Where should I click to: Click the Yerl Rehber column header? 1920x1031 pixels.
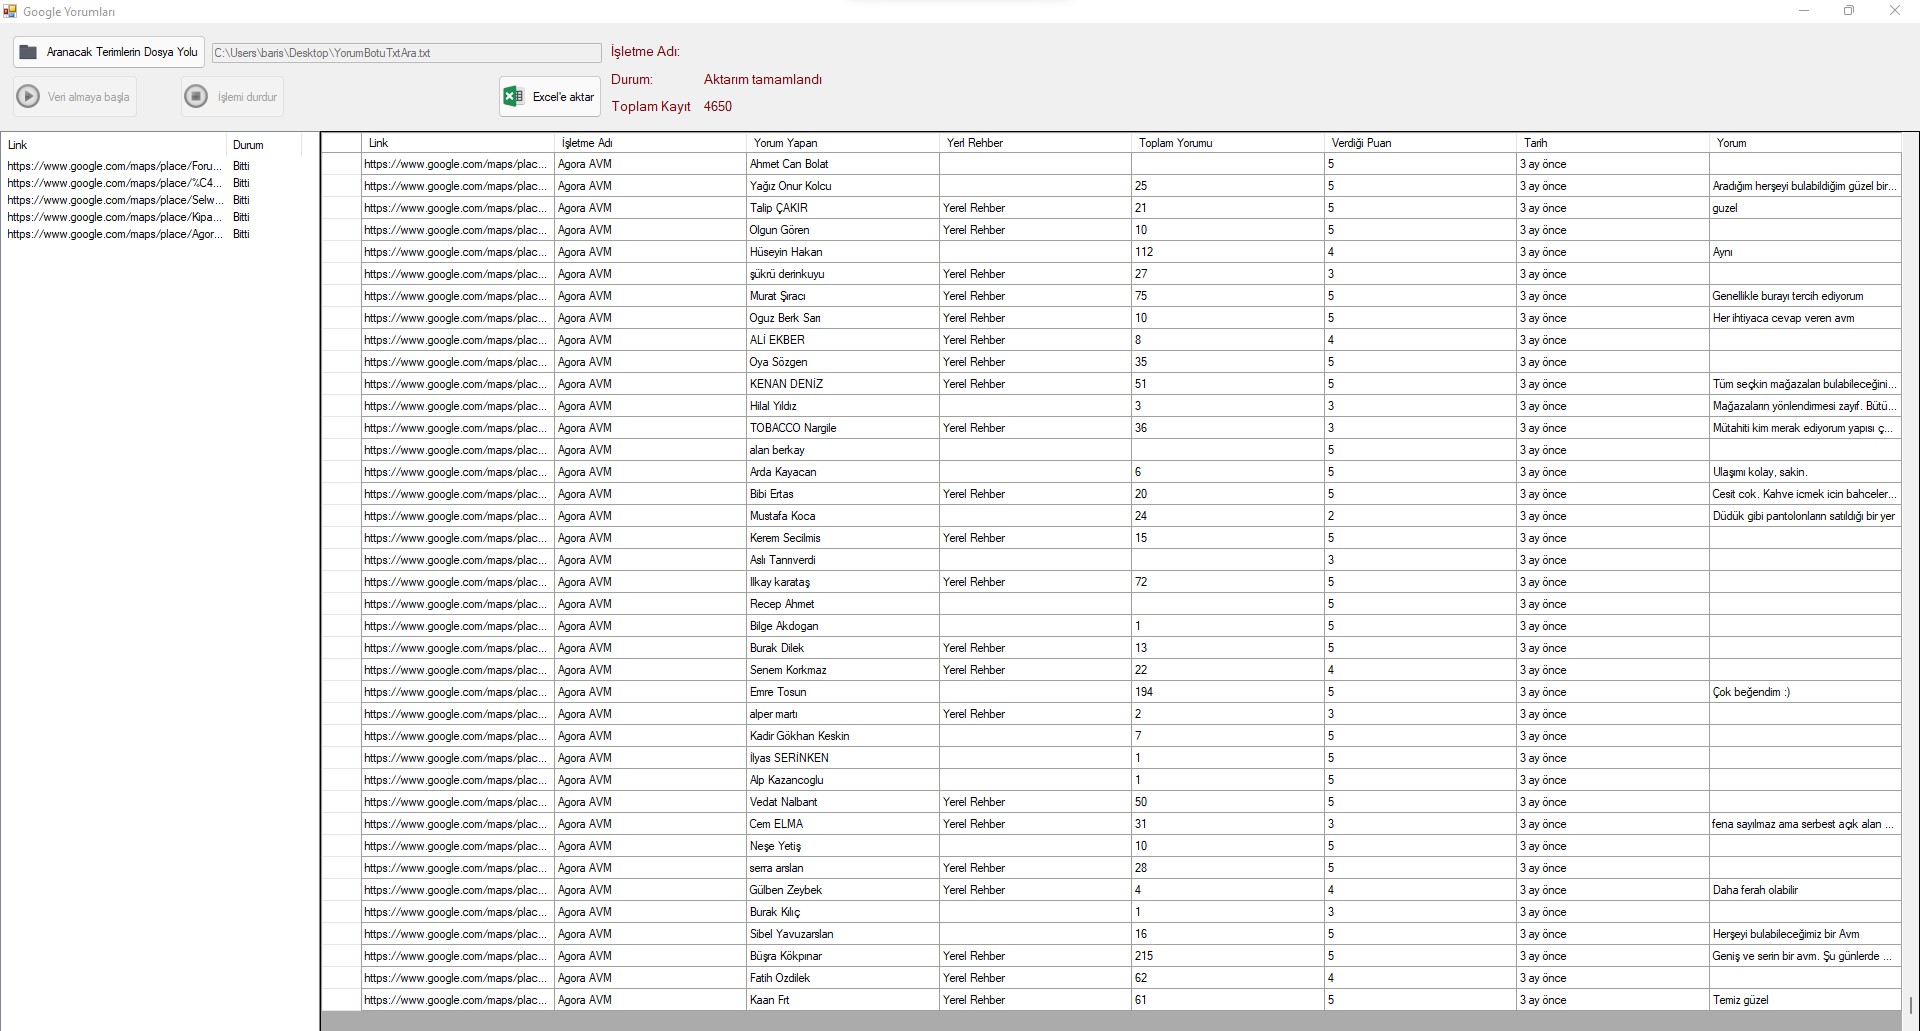click(1035, 143)
